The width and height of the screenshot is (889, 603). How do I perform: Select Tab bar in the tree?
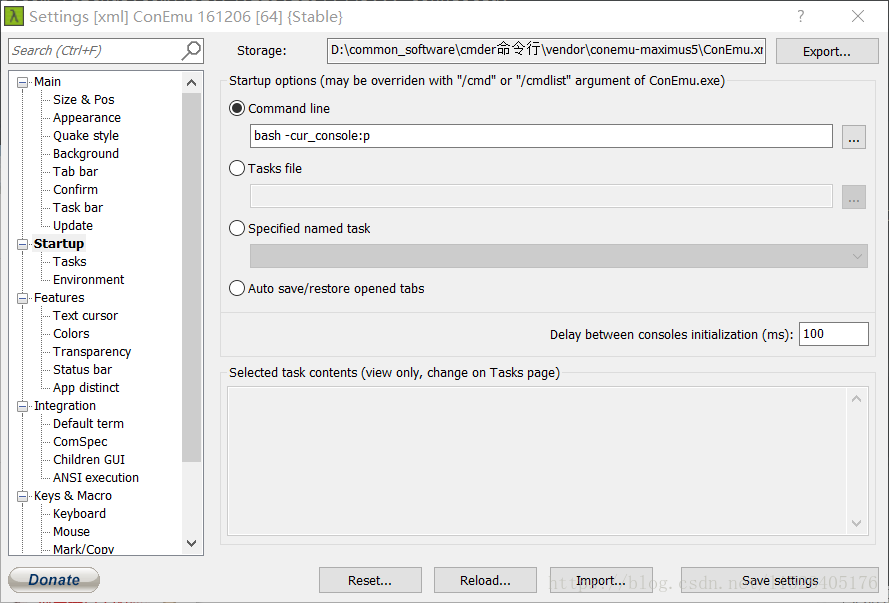(75, 172)
